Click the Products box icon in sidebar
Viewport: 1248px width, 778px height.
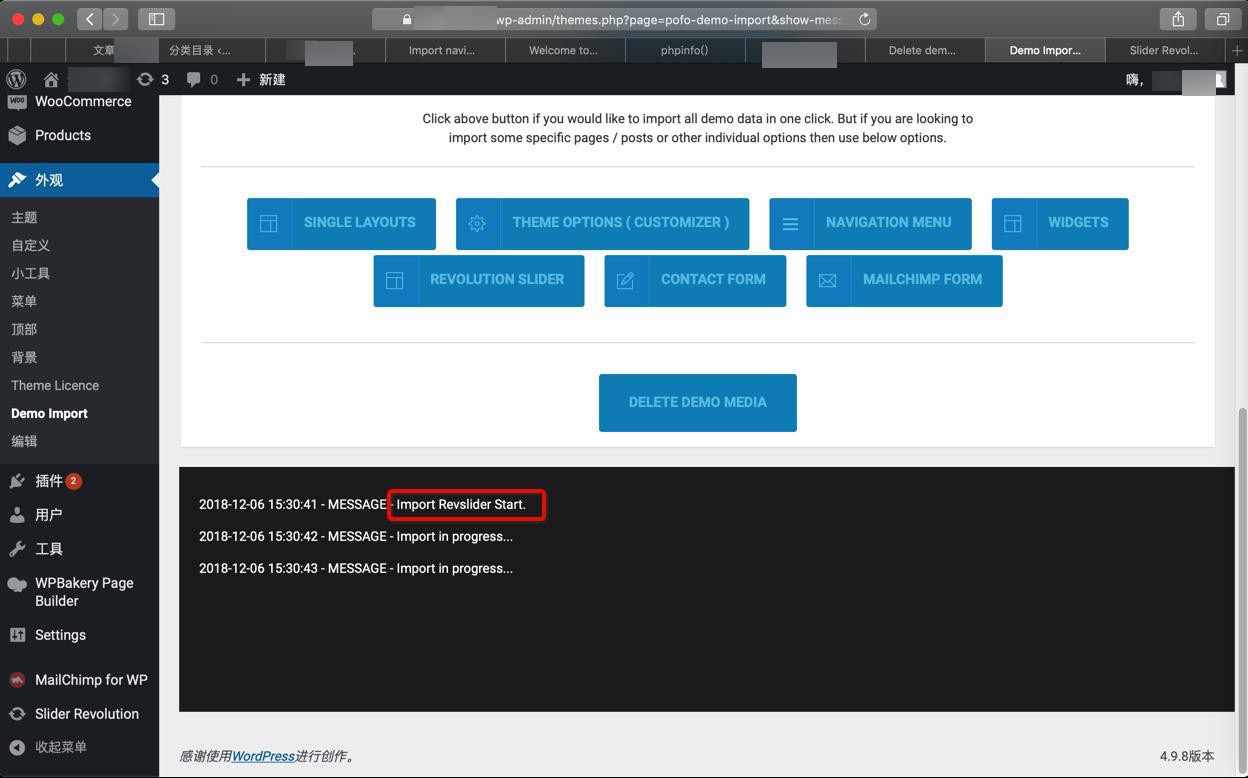(17, 135)
